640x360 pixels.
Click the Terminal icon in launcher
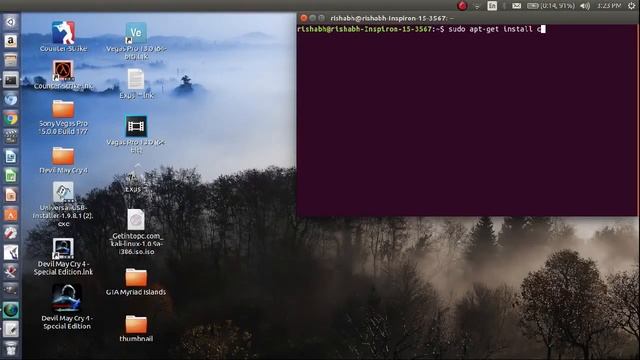[x=11, y=80]
